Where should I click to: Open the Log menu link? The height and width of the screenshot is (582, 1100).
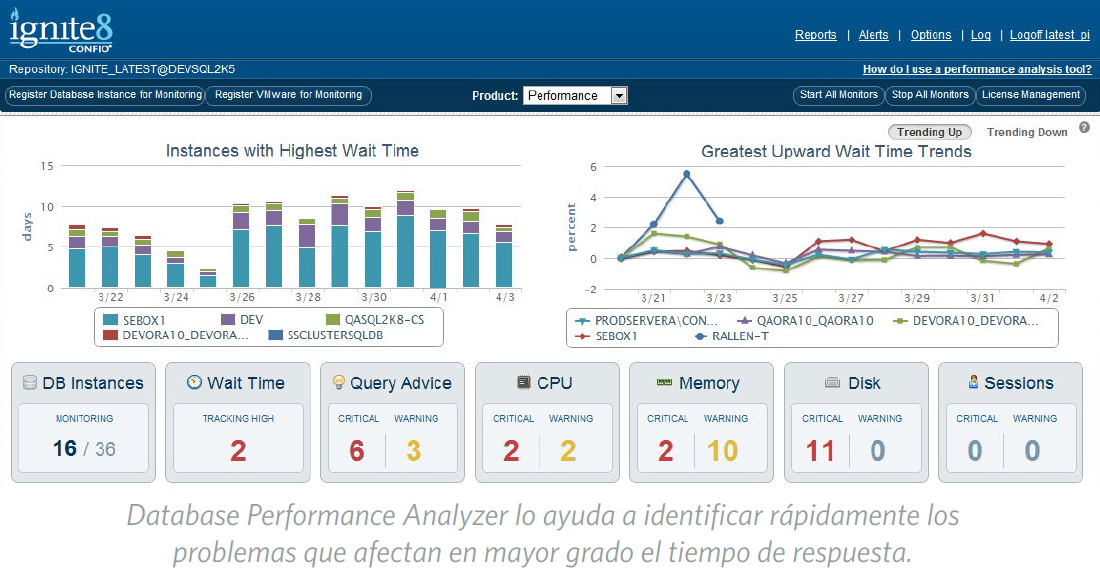pyautogui.click(x=981, y=35)
